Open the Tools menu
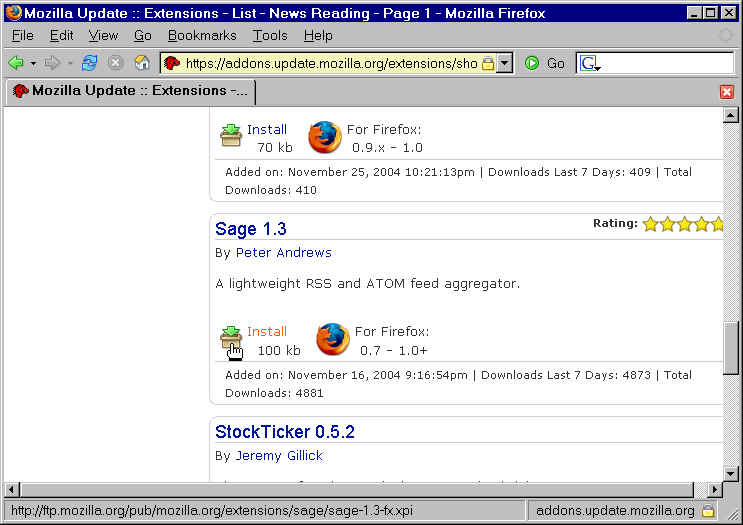 tap(270, 35)
